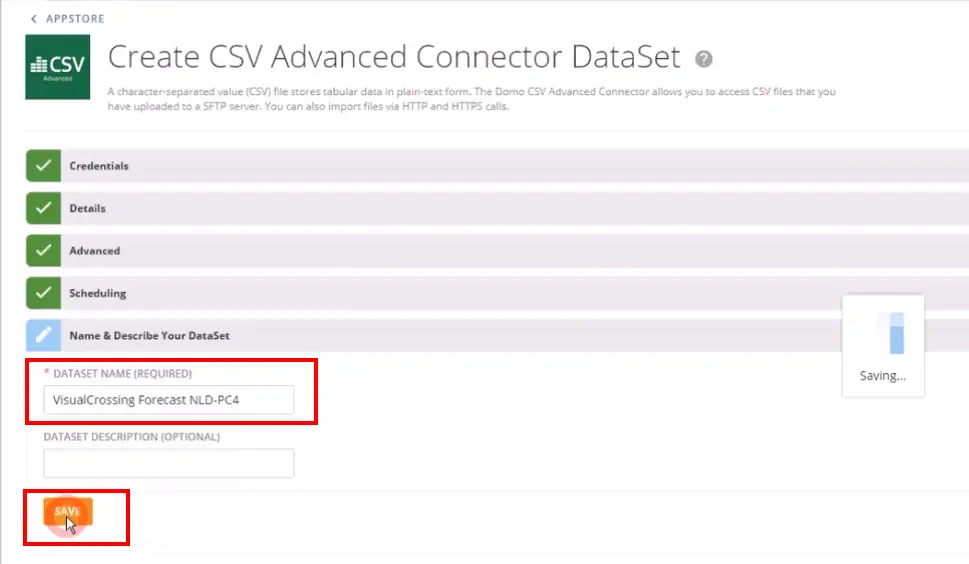Click into the Dataset Description field

point(168,463)
